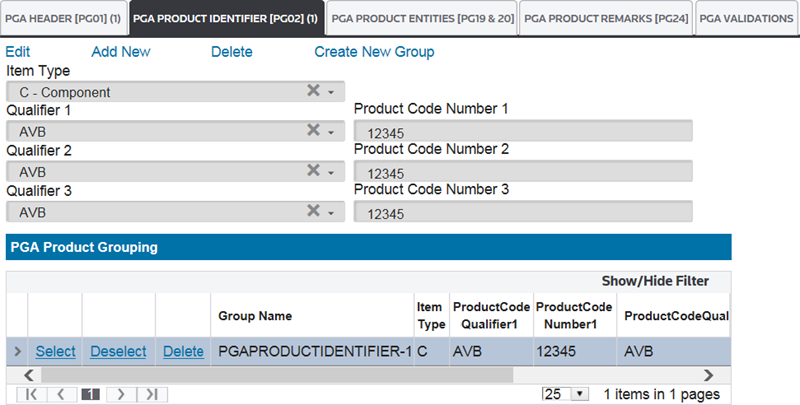Clear the Item Type selection with X
The height and width of the screenshot is (405, 800).
[x=313, y=91]
